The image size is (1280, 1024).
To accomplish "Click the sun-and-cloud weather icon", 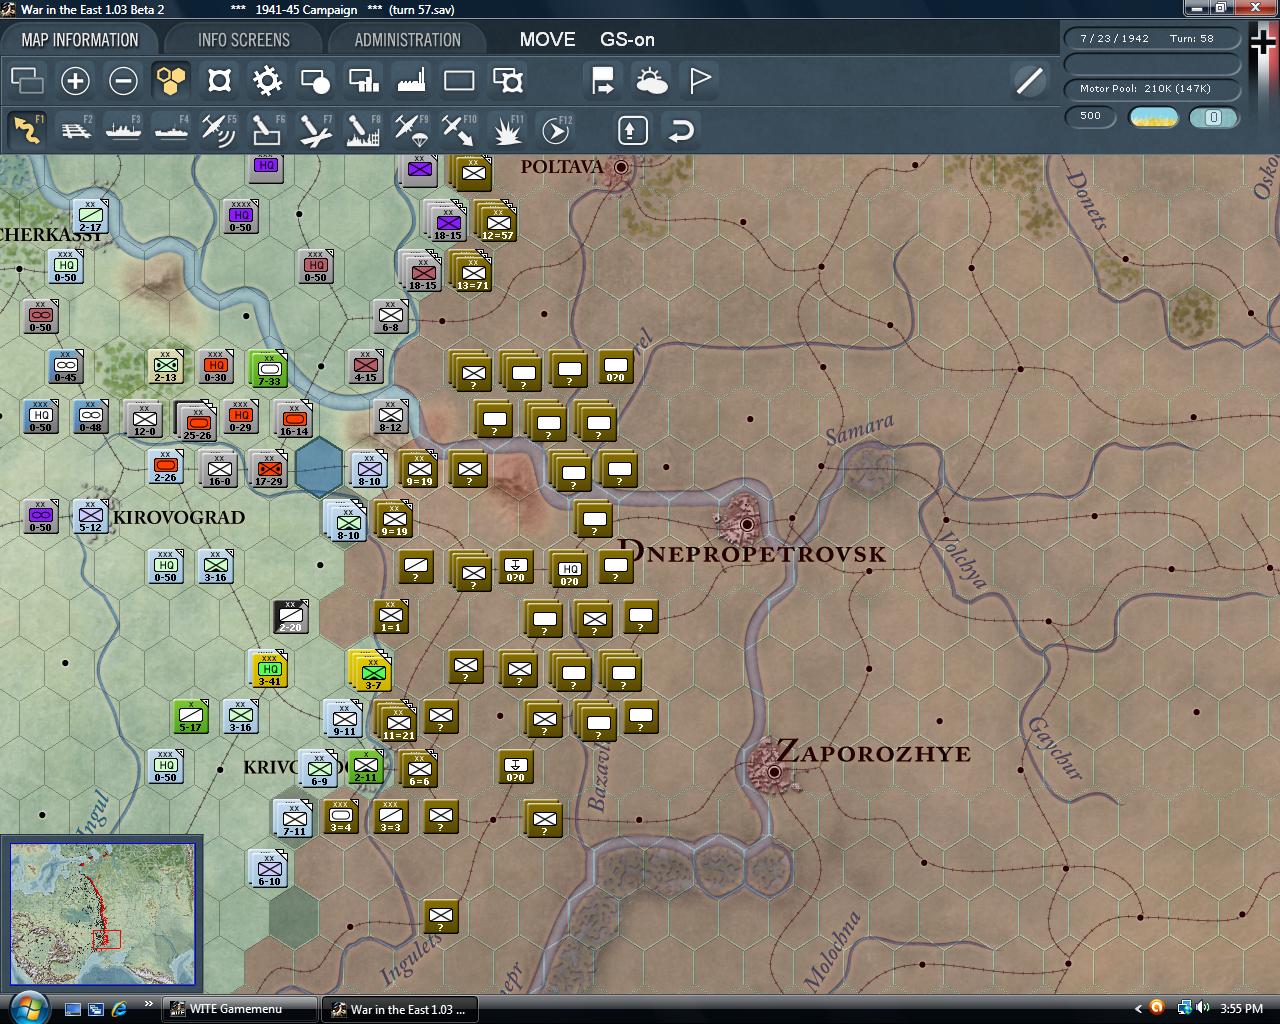I will pos(651,80).
